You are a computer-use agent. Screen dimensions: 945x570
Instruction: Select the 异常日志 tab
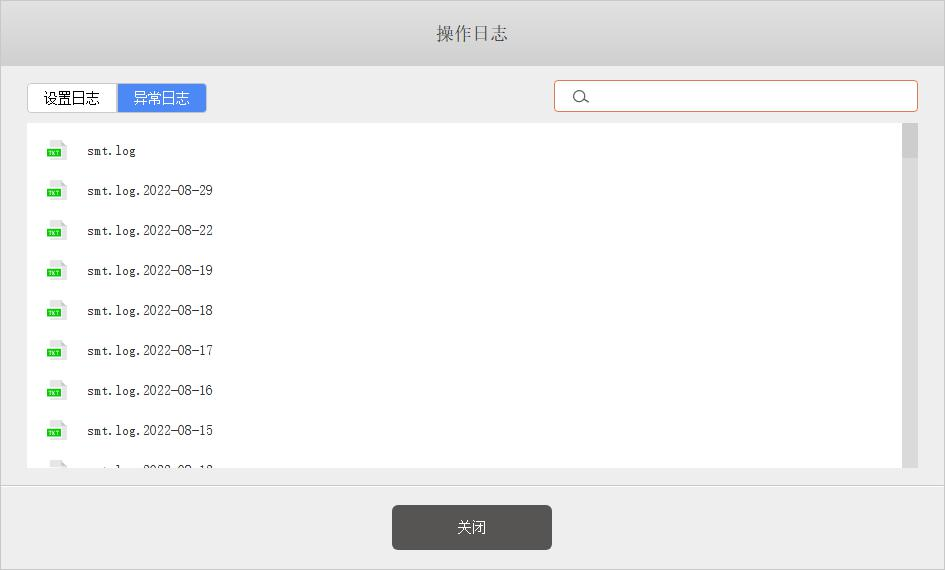(162, 98)
